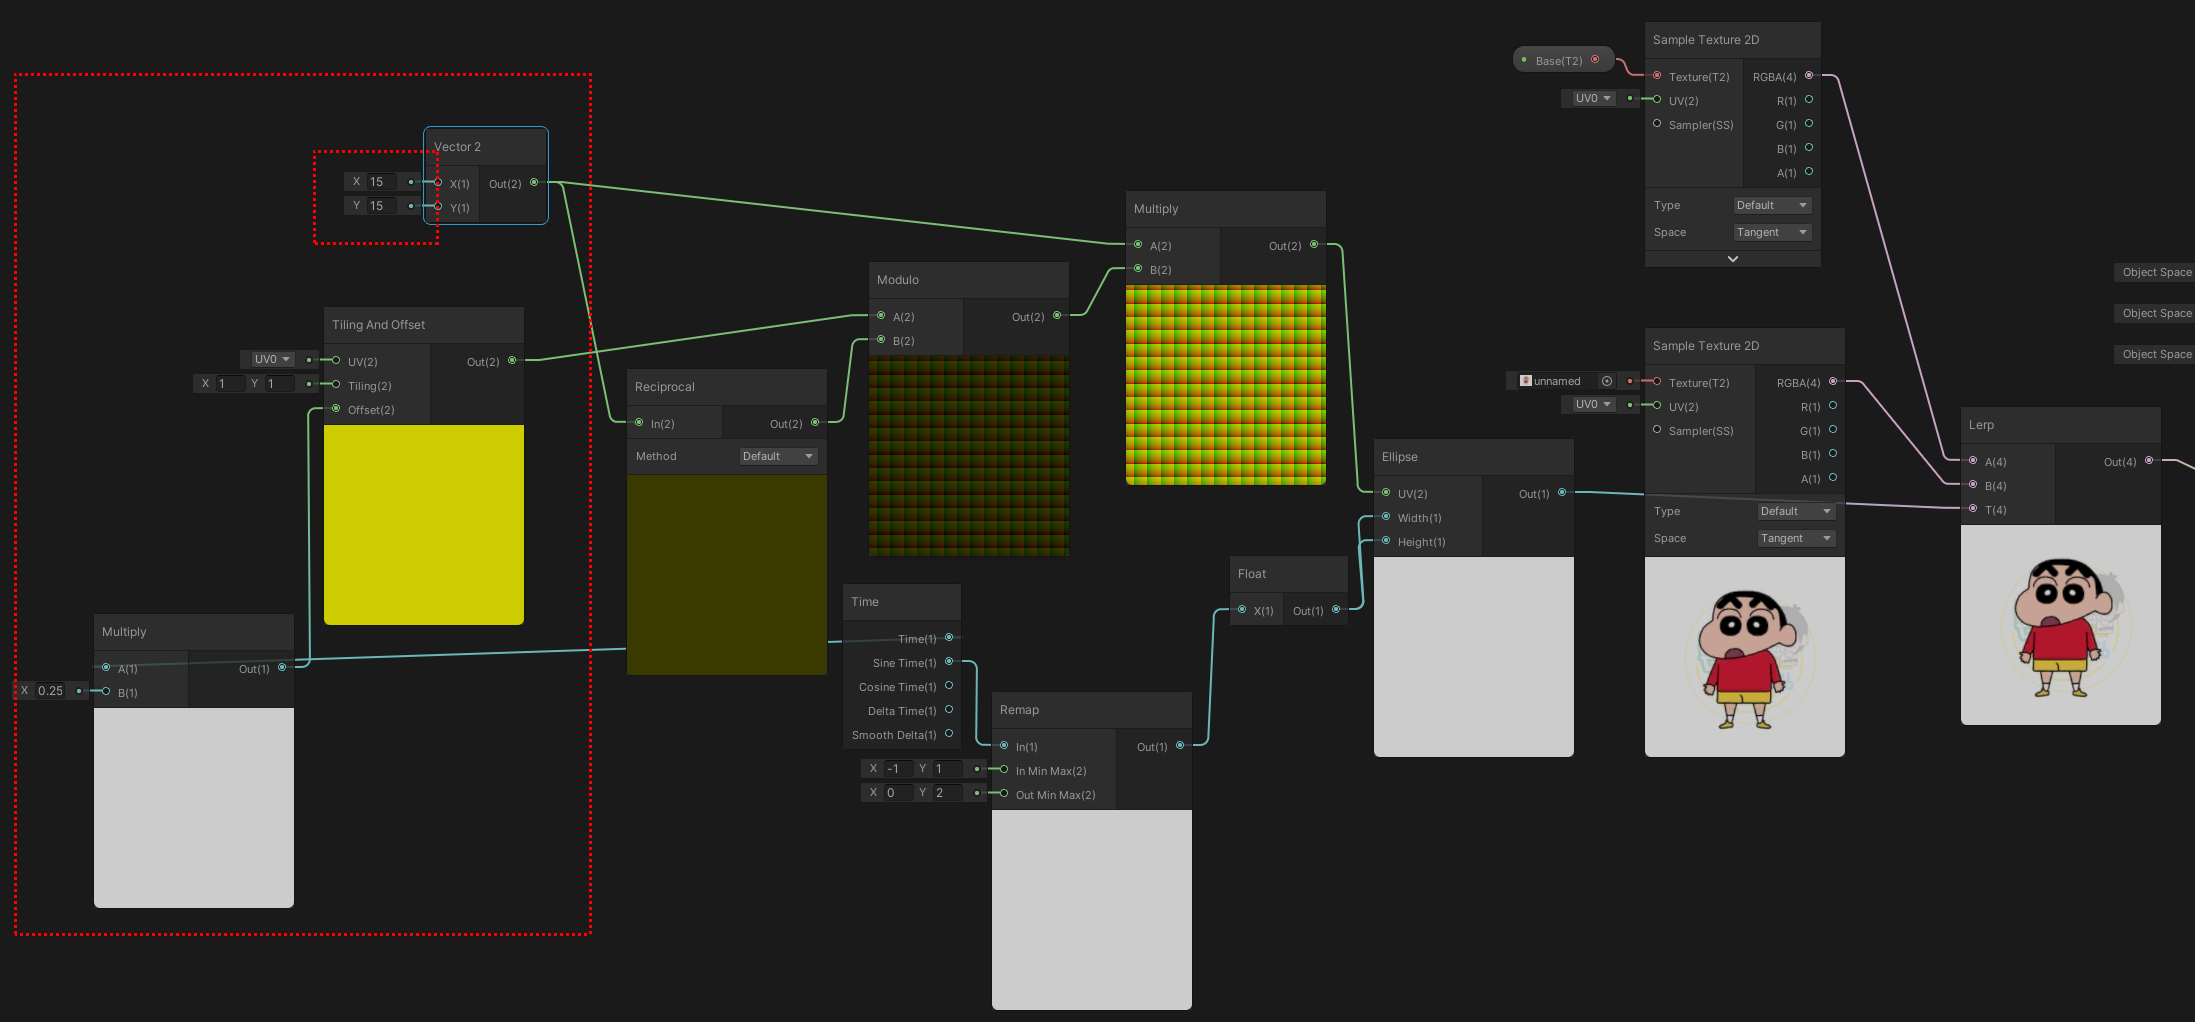Click the Vector 2 X value field
The width and height of the screenshot is (2195, 1022).
pos(382,182)
